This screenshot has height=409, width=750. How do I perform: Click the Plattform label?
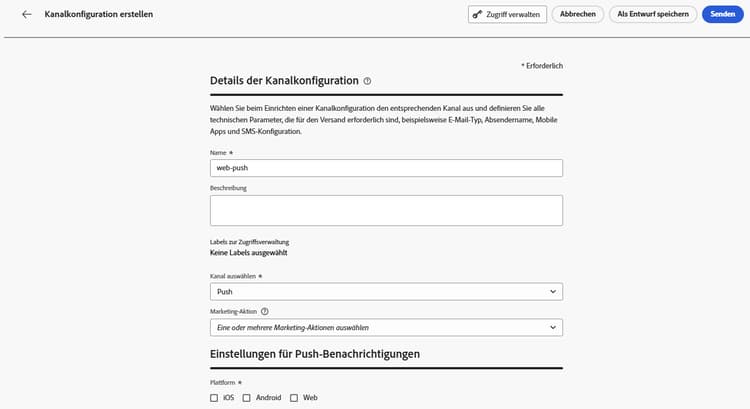[222, 383]
